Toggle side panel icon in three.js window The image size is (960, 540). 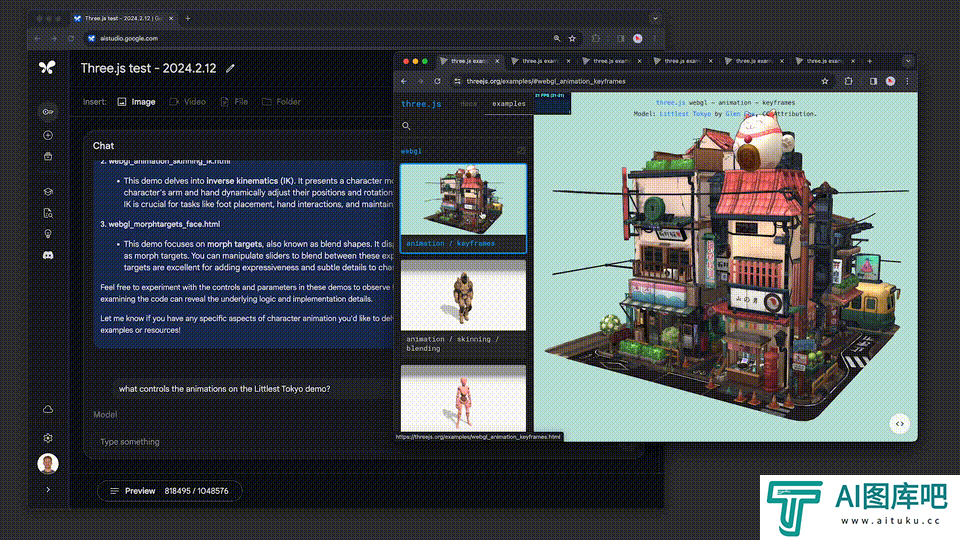click(873, 81)
